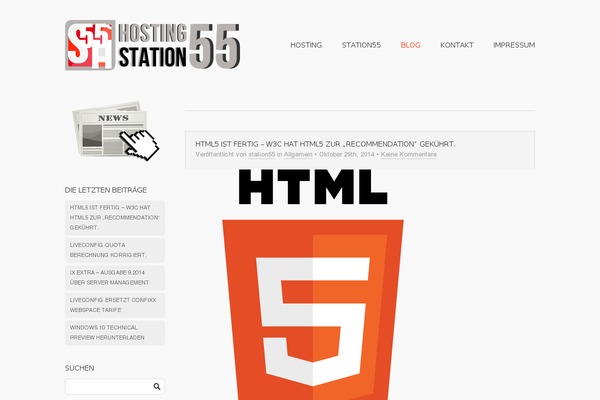The width and height of the screenshot is (600, 400).
Task: Click the Keine Kommentare link
Action: [409, 155]
